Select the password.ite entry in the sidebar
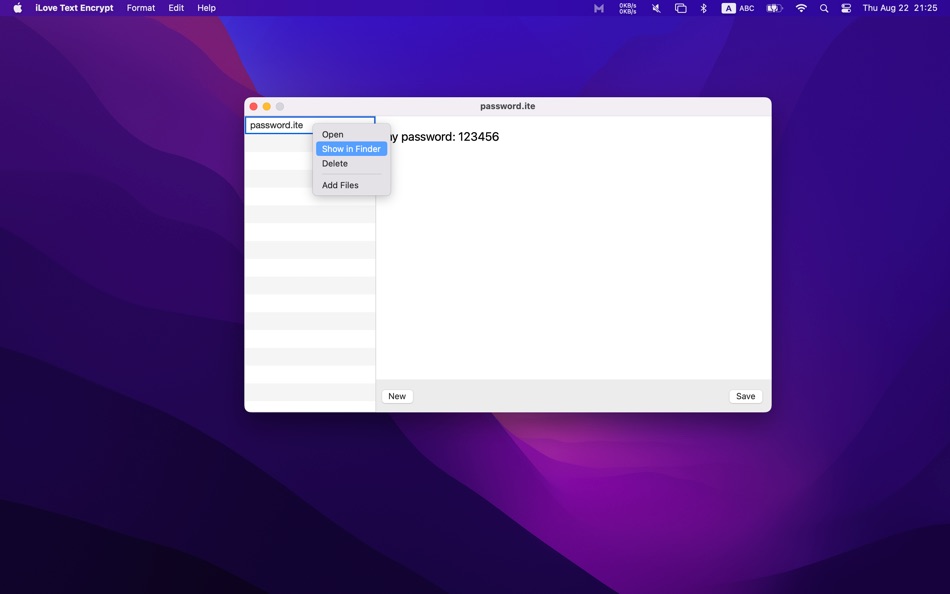The height and width of the screenshot is (594, 950). [x=276, y=124]
